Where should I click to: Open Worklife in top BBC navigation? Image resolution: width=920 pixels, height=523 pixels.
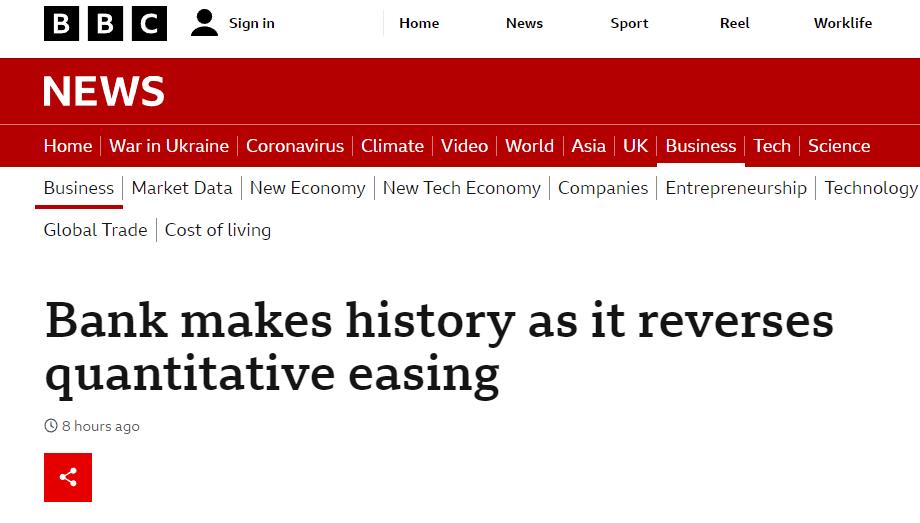coord(843,23)
